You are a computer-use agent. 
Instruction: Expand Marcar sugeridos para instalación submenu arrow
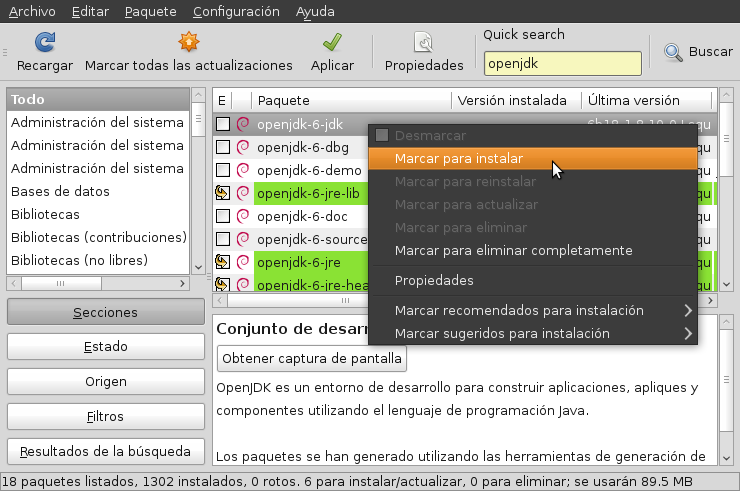pos(688,333)
